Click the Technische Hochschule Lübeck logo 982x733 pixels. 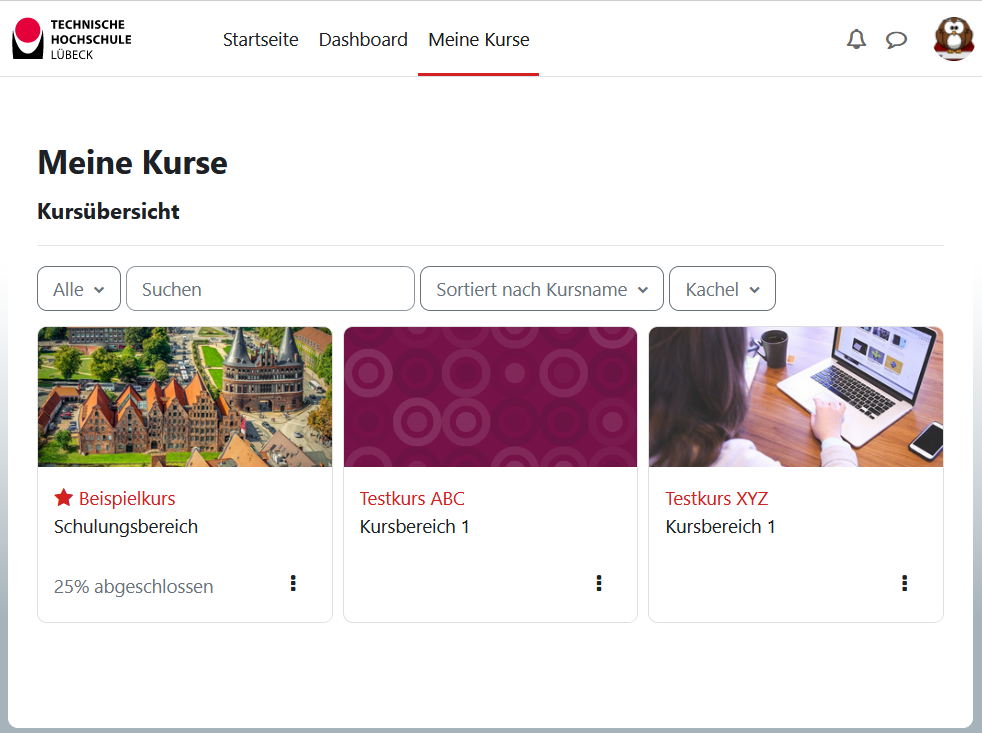coord(72,39)
